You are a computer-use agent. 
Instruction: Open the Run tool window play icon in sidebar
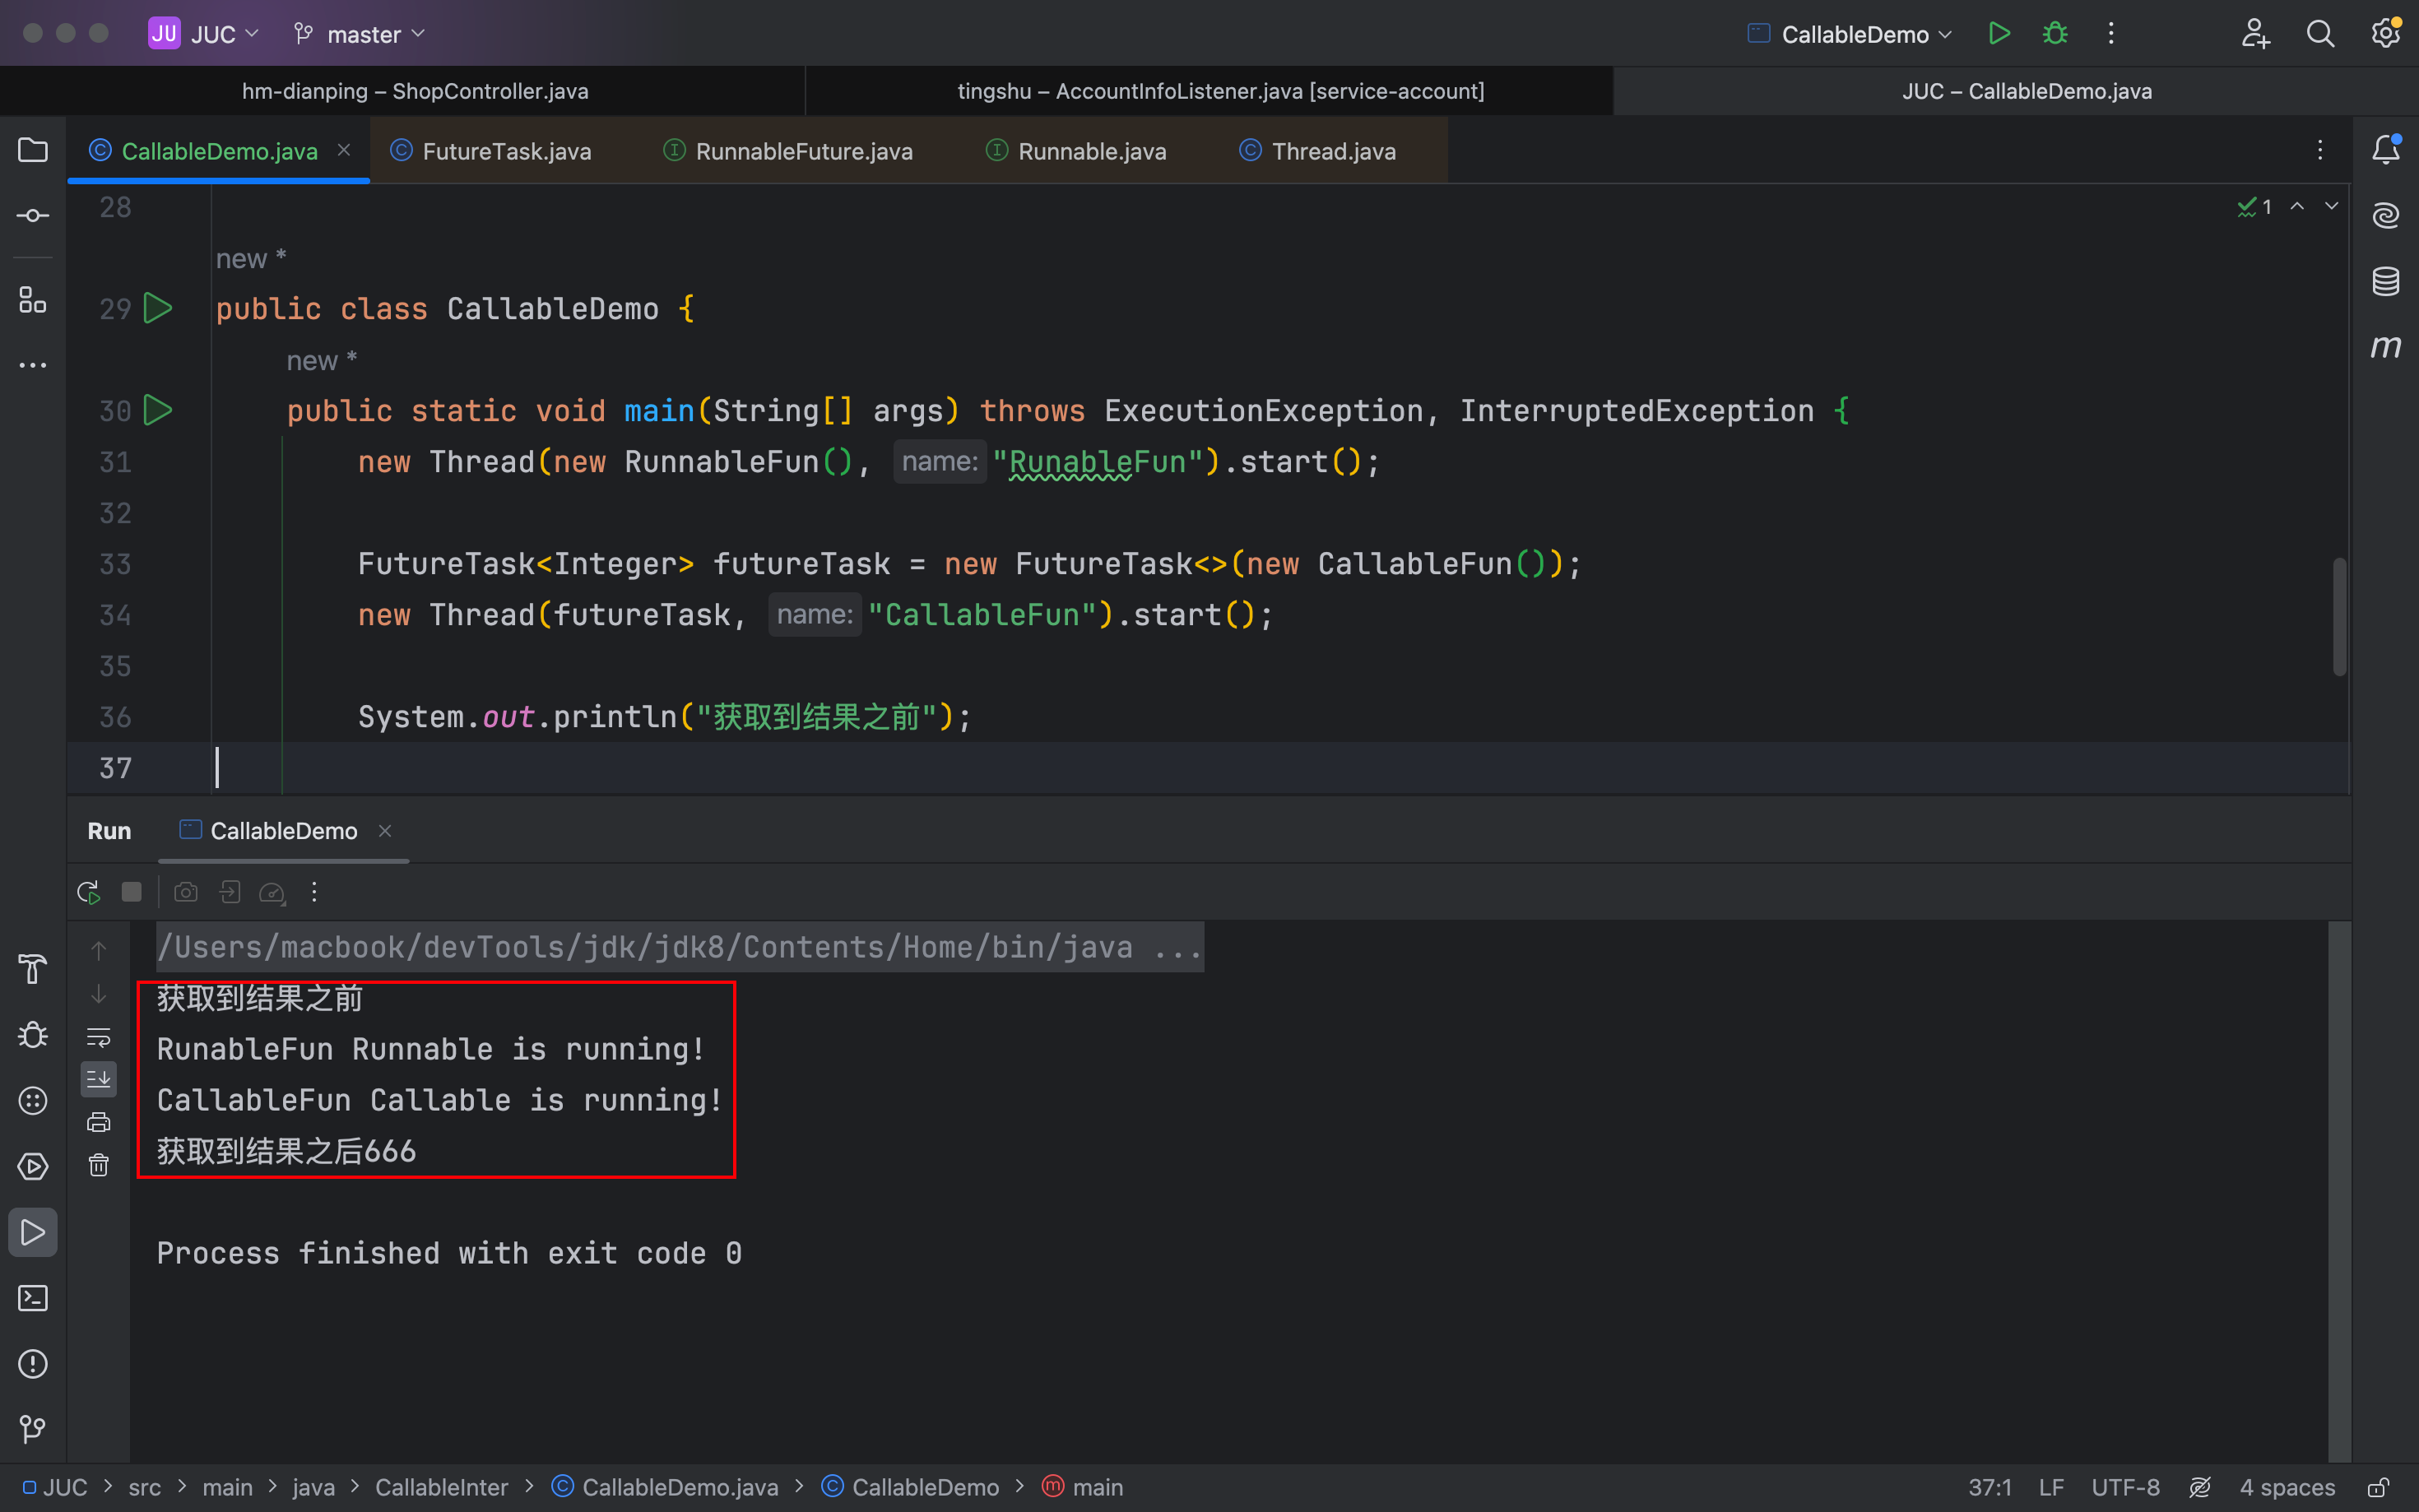[x=33, y=1232]
